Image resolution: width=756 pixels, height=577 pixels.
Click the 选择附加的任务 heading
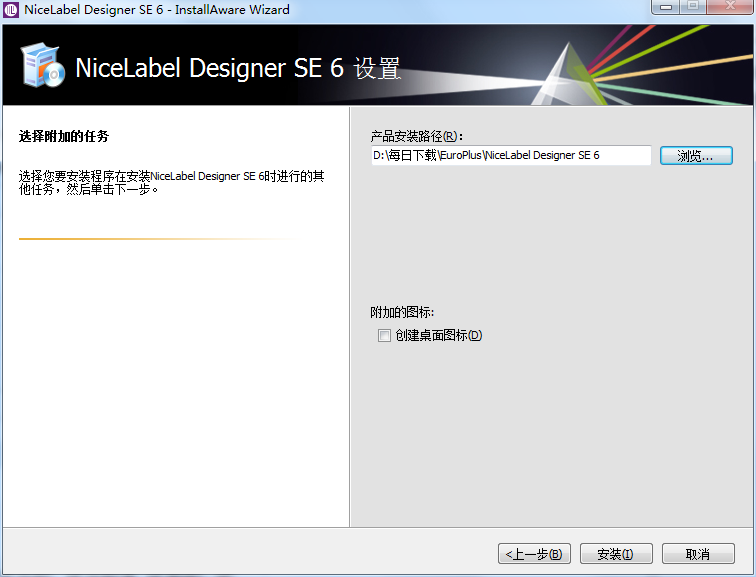point(63,136)
